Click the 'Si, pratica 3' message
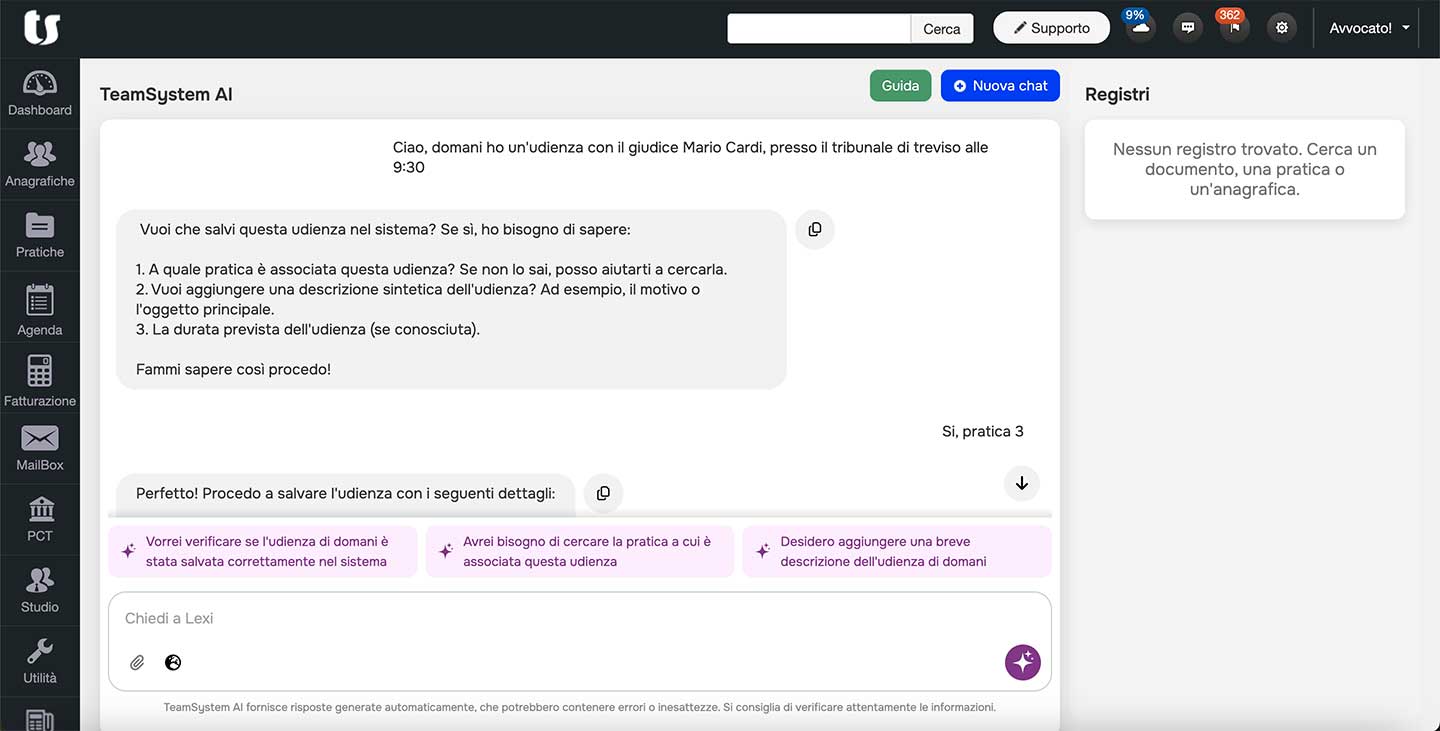The width and height of the screenshot is (1440, 731). coord(983,432)
